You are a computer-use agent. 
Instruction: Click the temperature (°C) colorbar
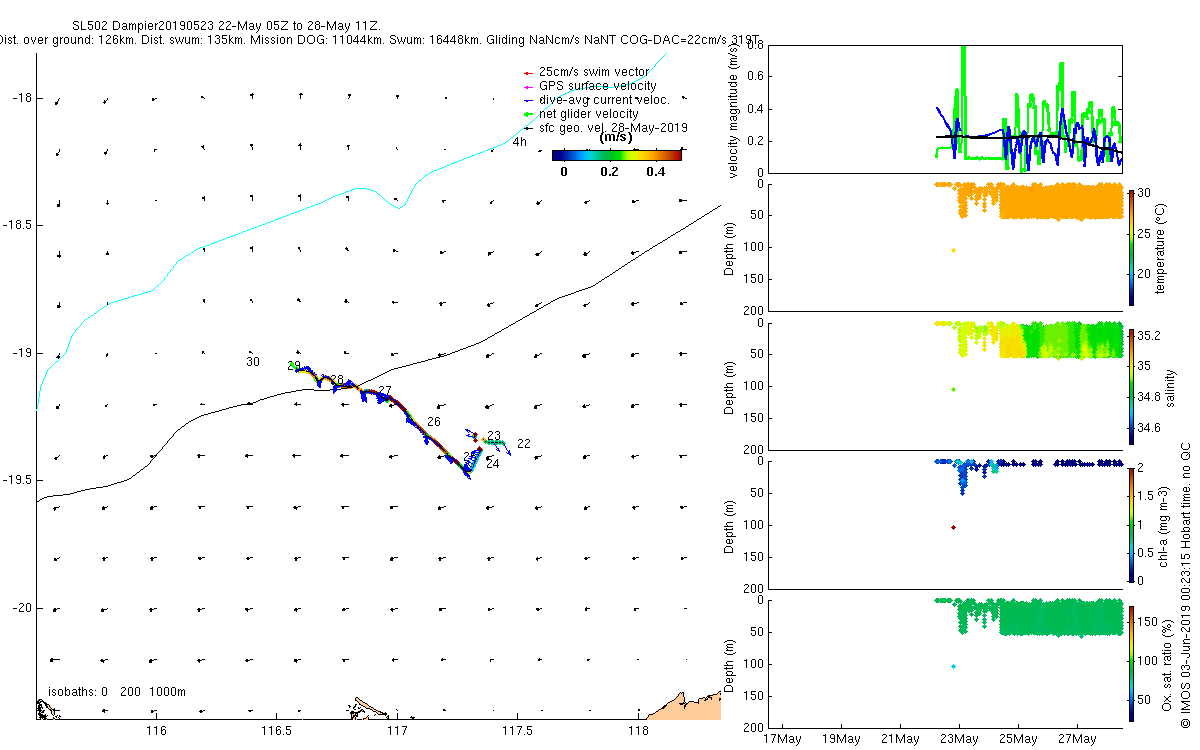[x=1131, y=247]
